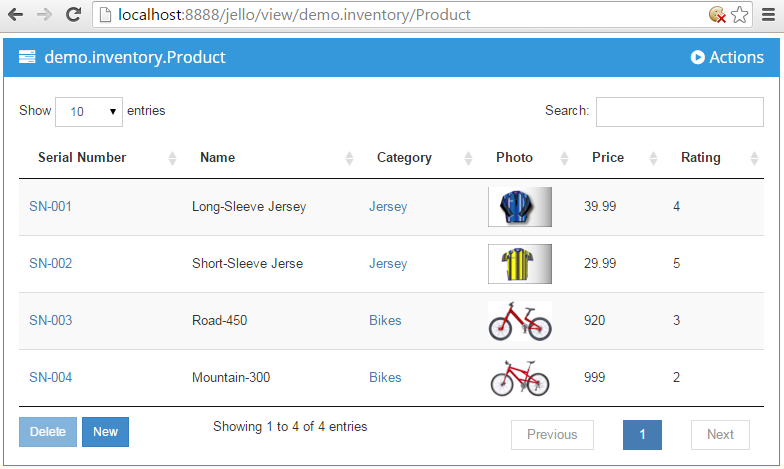Select the Long-Sleeve Jersey name cell
Image resolution: width=784 pixels, height=469 pixels.
click(249, 206)
